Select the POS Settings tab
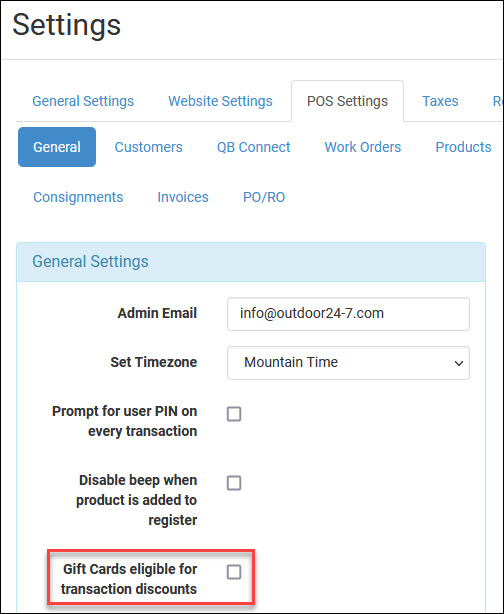Image resolution: width=504 pixels, height=614 pixels. click(x=347, y=101)
